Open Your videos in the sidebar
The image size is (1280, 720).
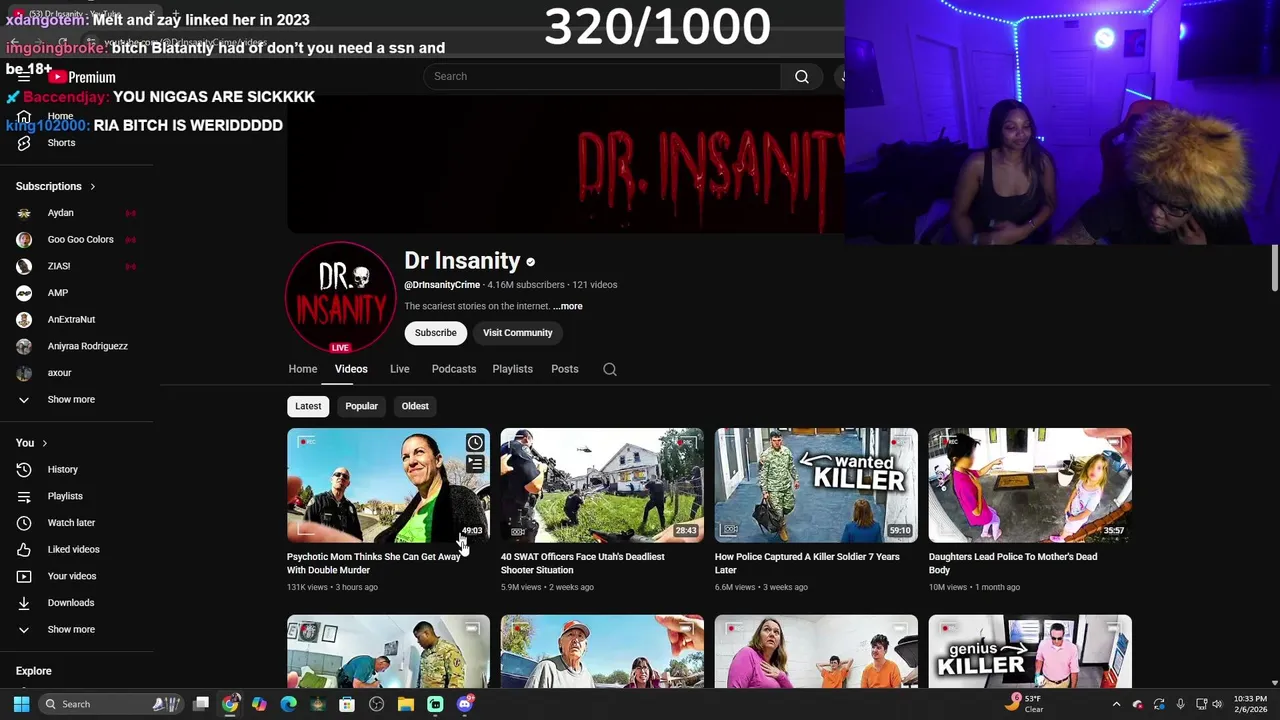[71, 576]
